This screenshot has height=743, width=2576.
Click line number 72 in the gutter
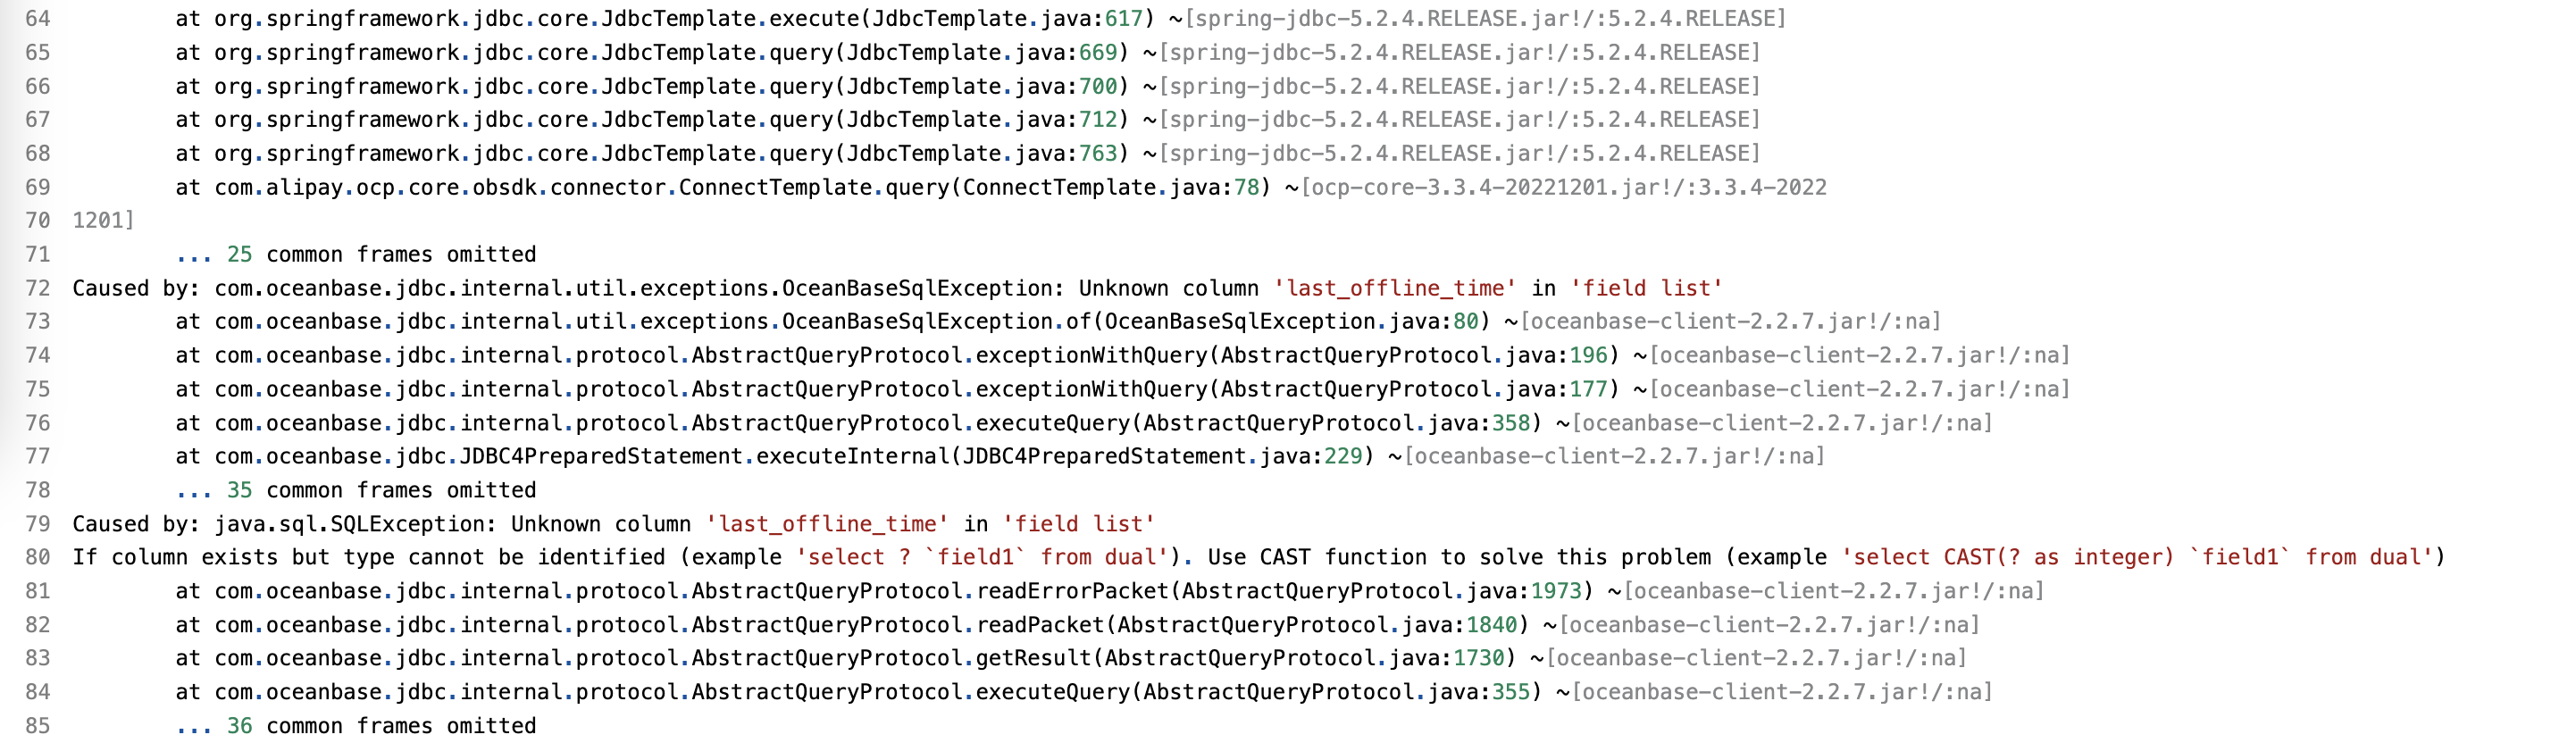point(37,288)
